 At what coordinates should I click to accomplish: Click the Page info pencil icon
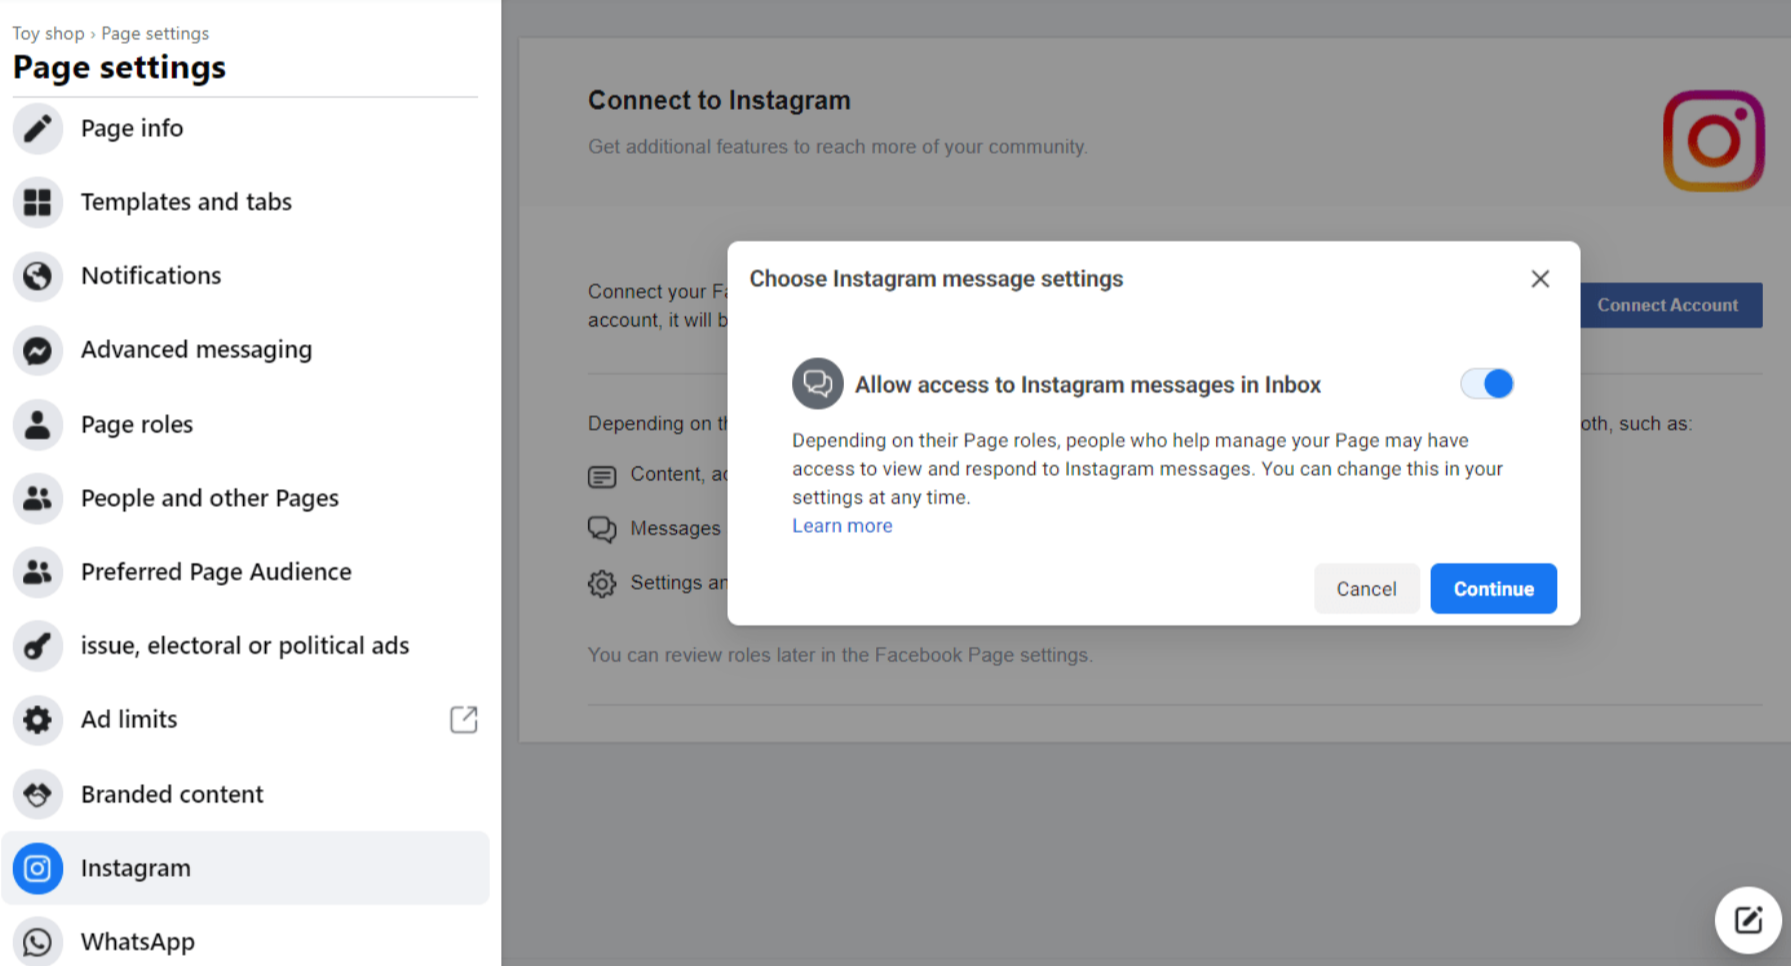(x=38, y=128)
